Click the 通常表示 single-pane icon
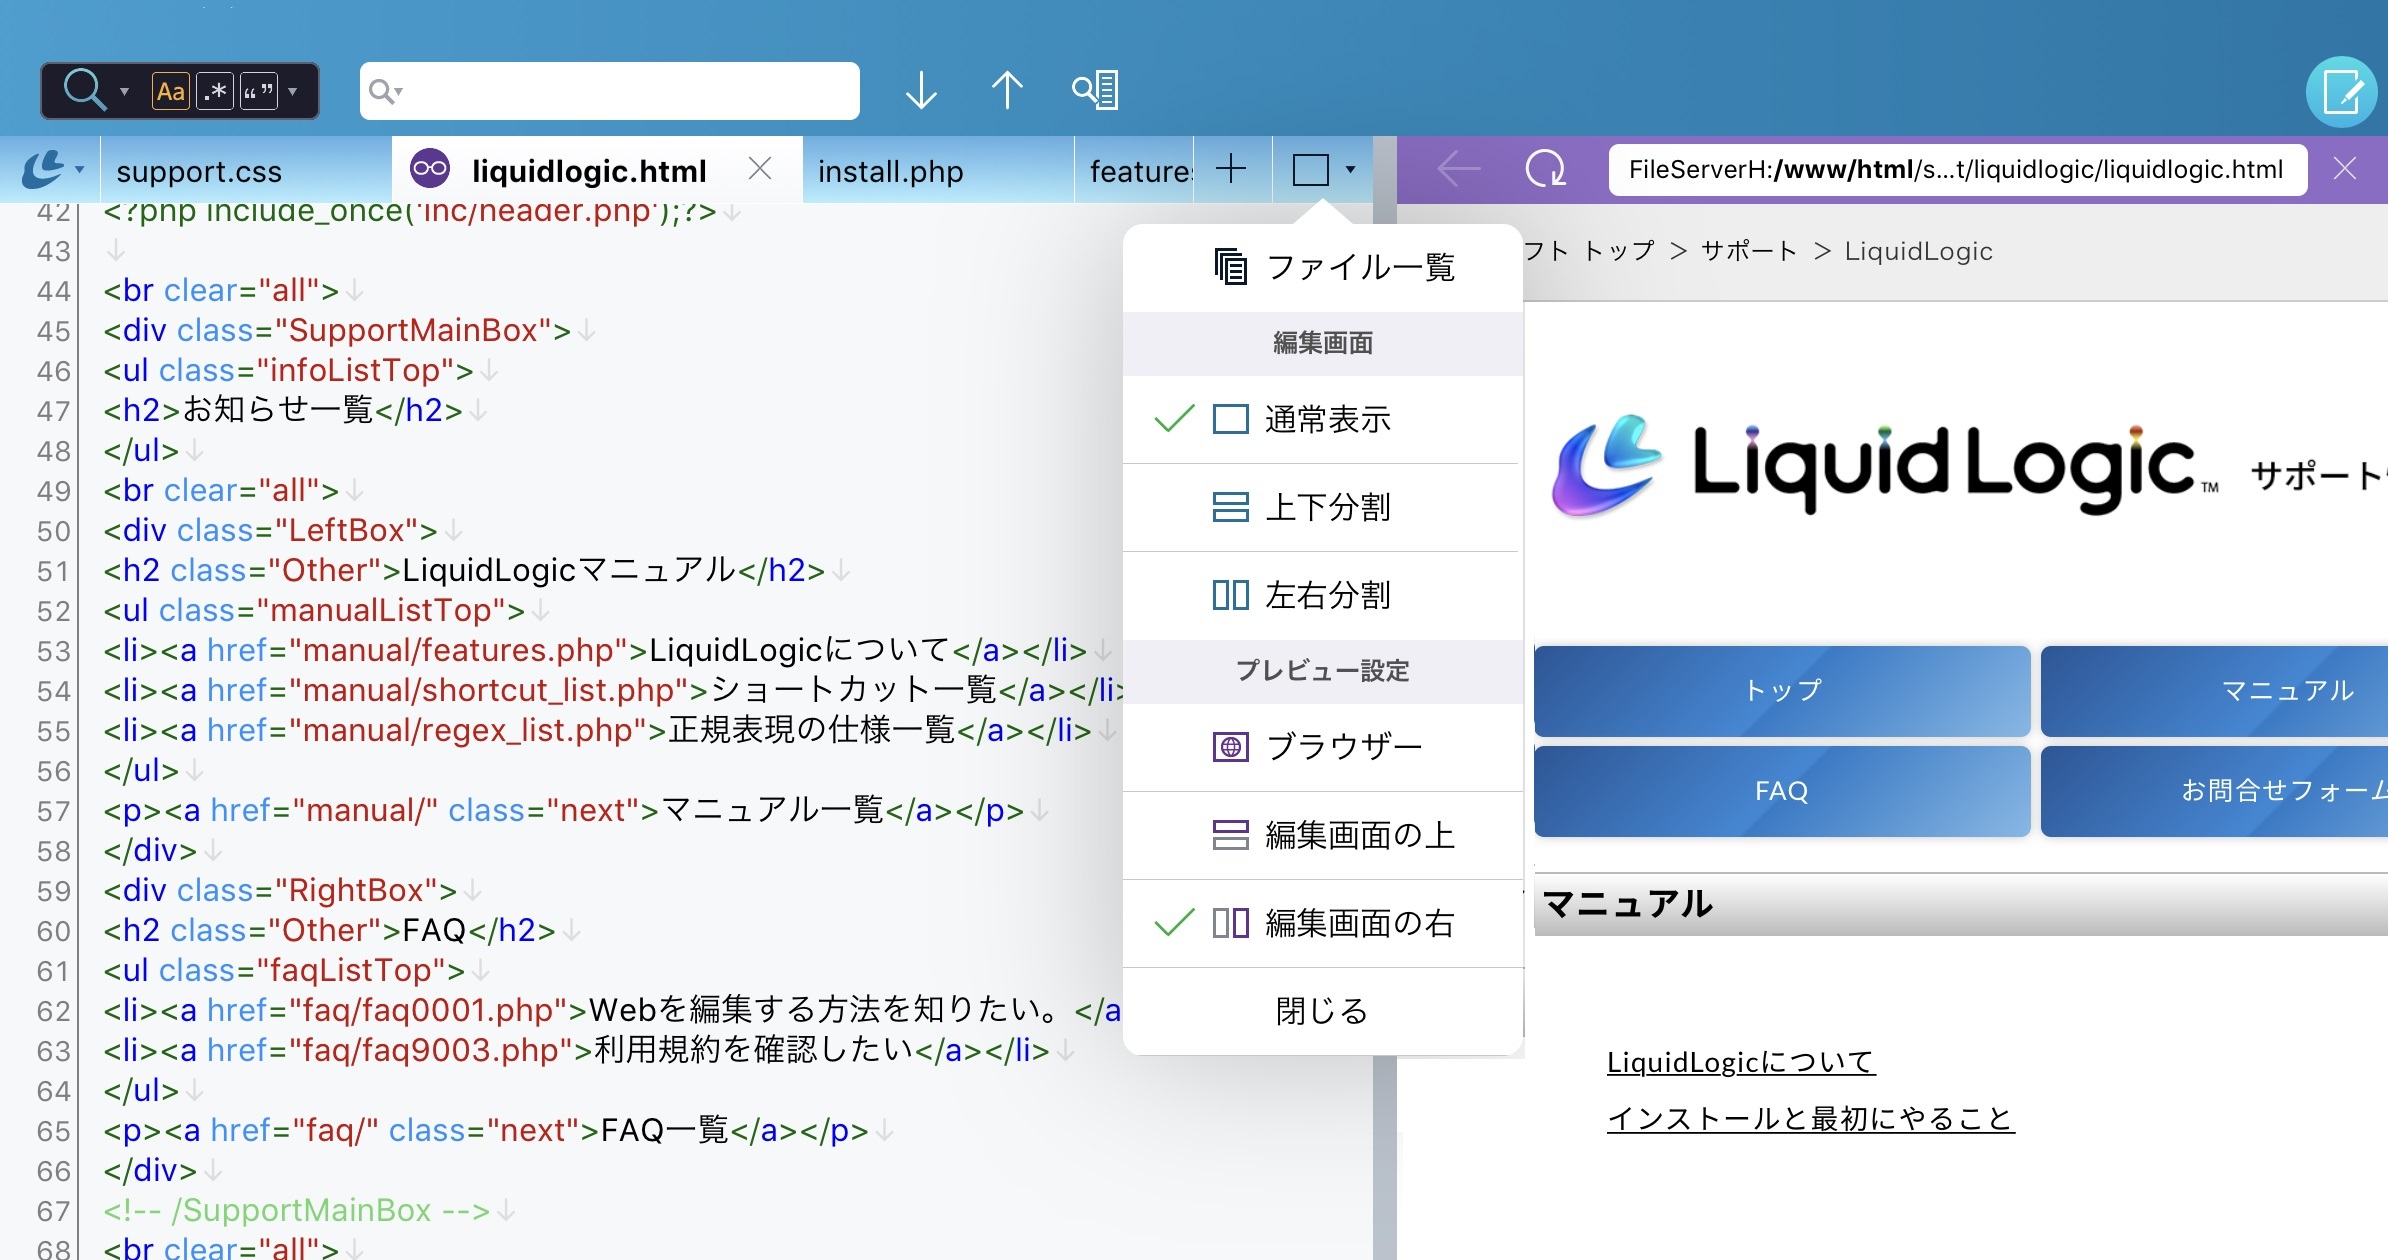This screenshot has height=1260, width=2388. 1230,419
